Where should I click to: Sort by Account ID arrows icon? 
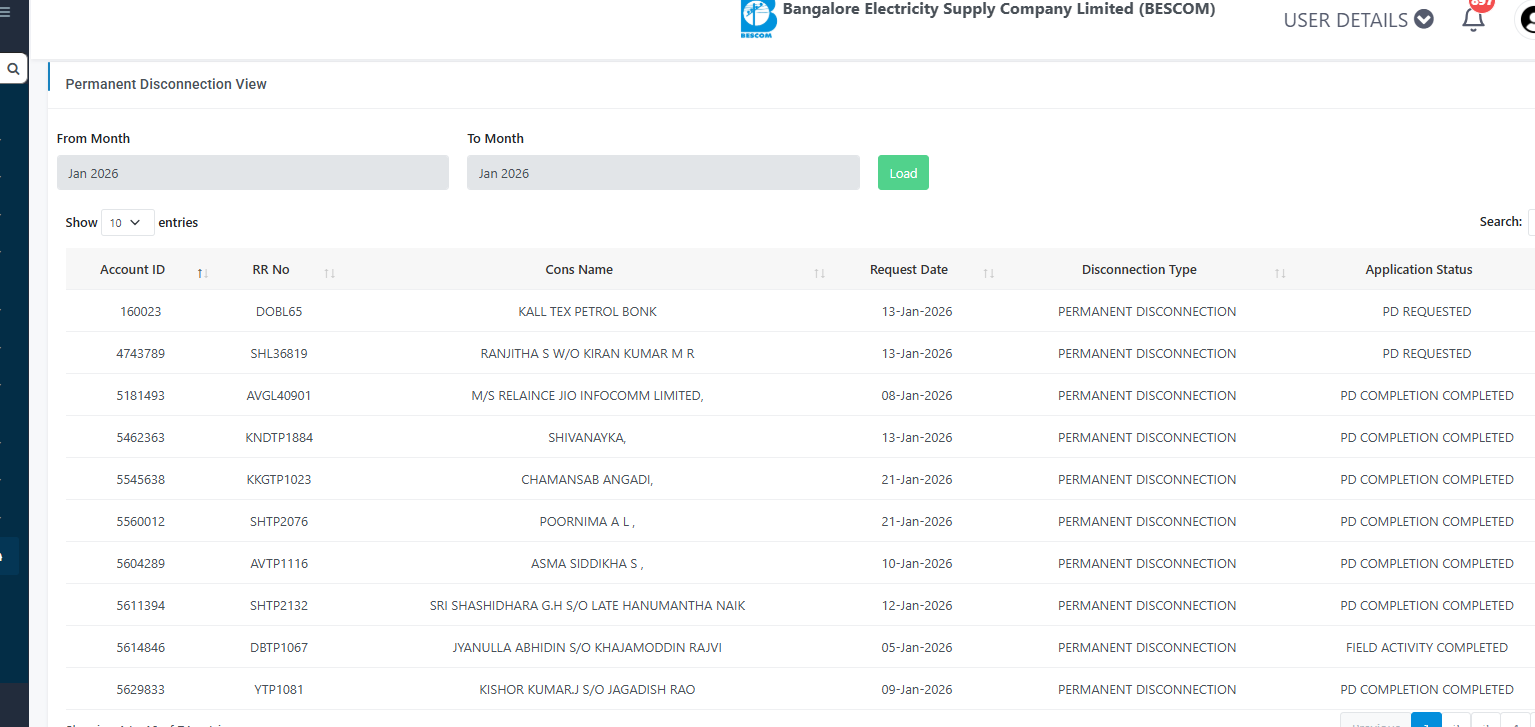click(x=202, y=271)
